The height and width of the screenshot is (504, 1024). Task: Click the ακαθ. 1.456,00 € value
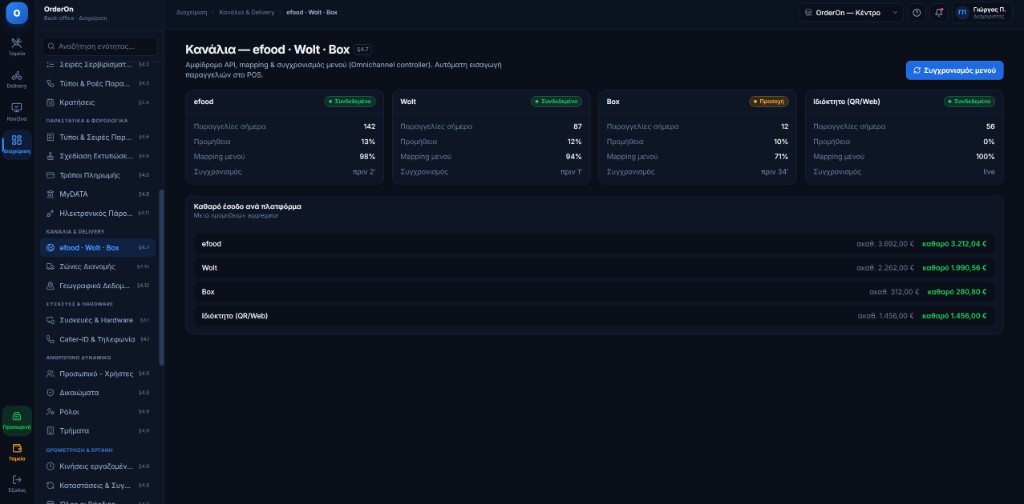pyautogui.click(x=886, y=316)
